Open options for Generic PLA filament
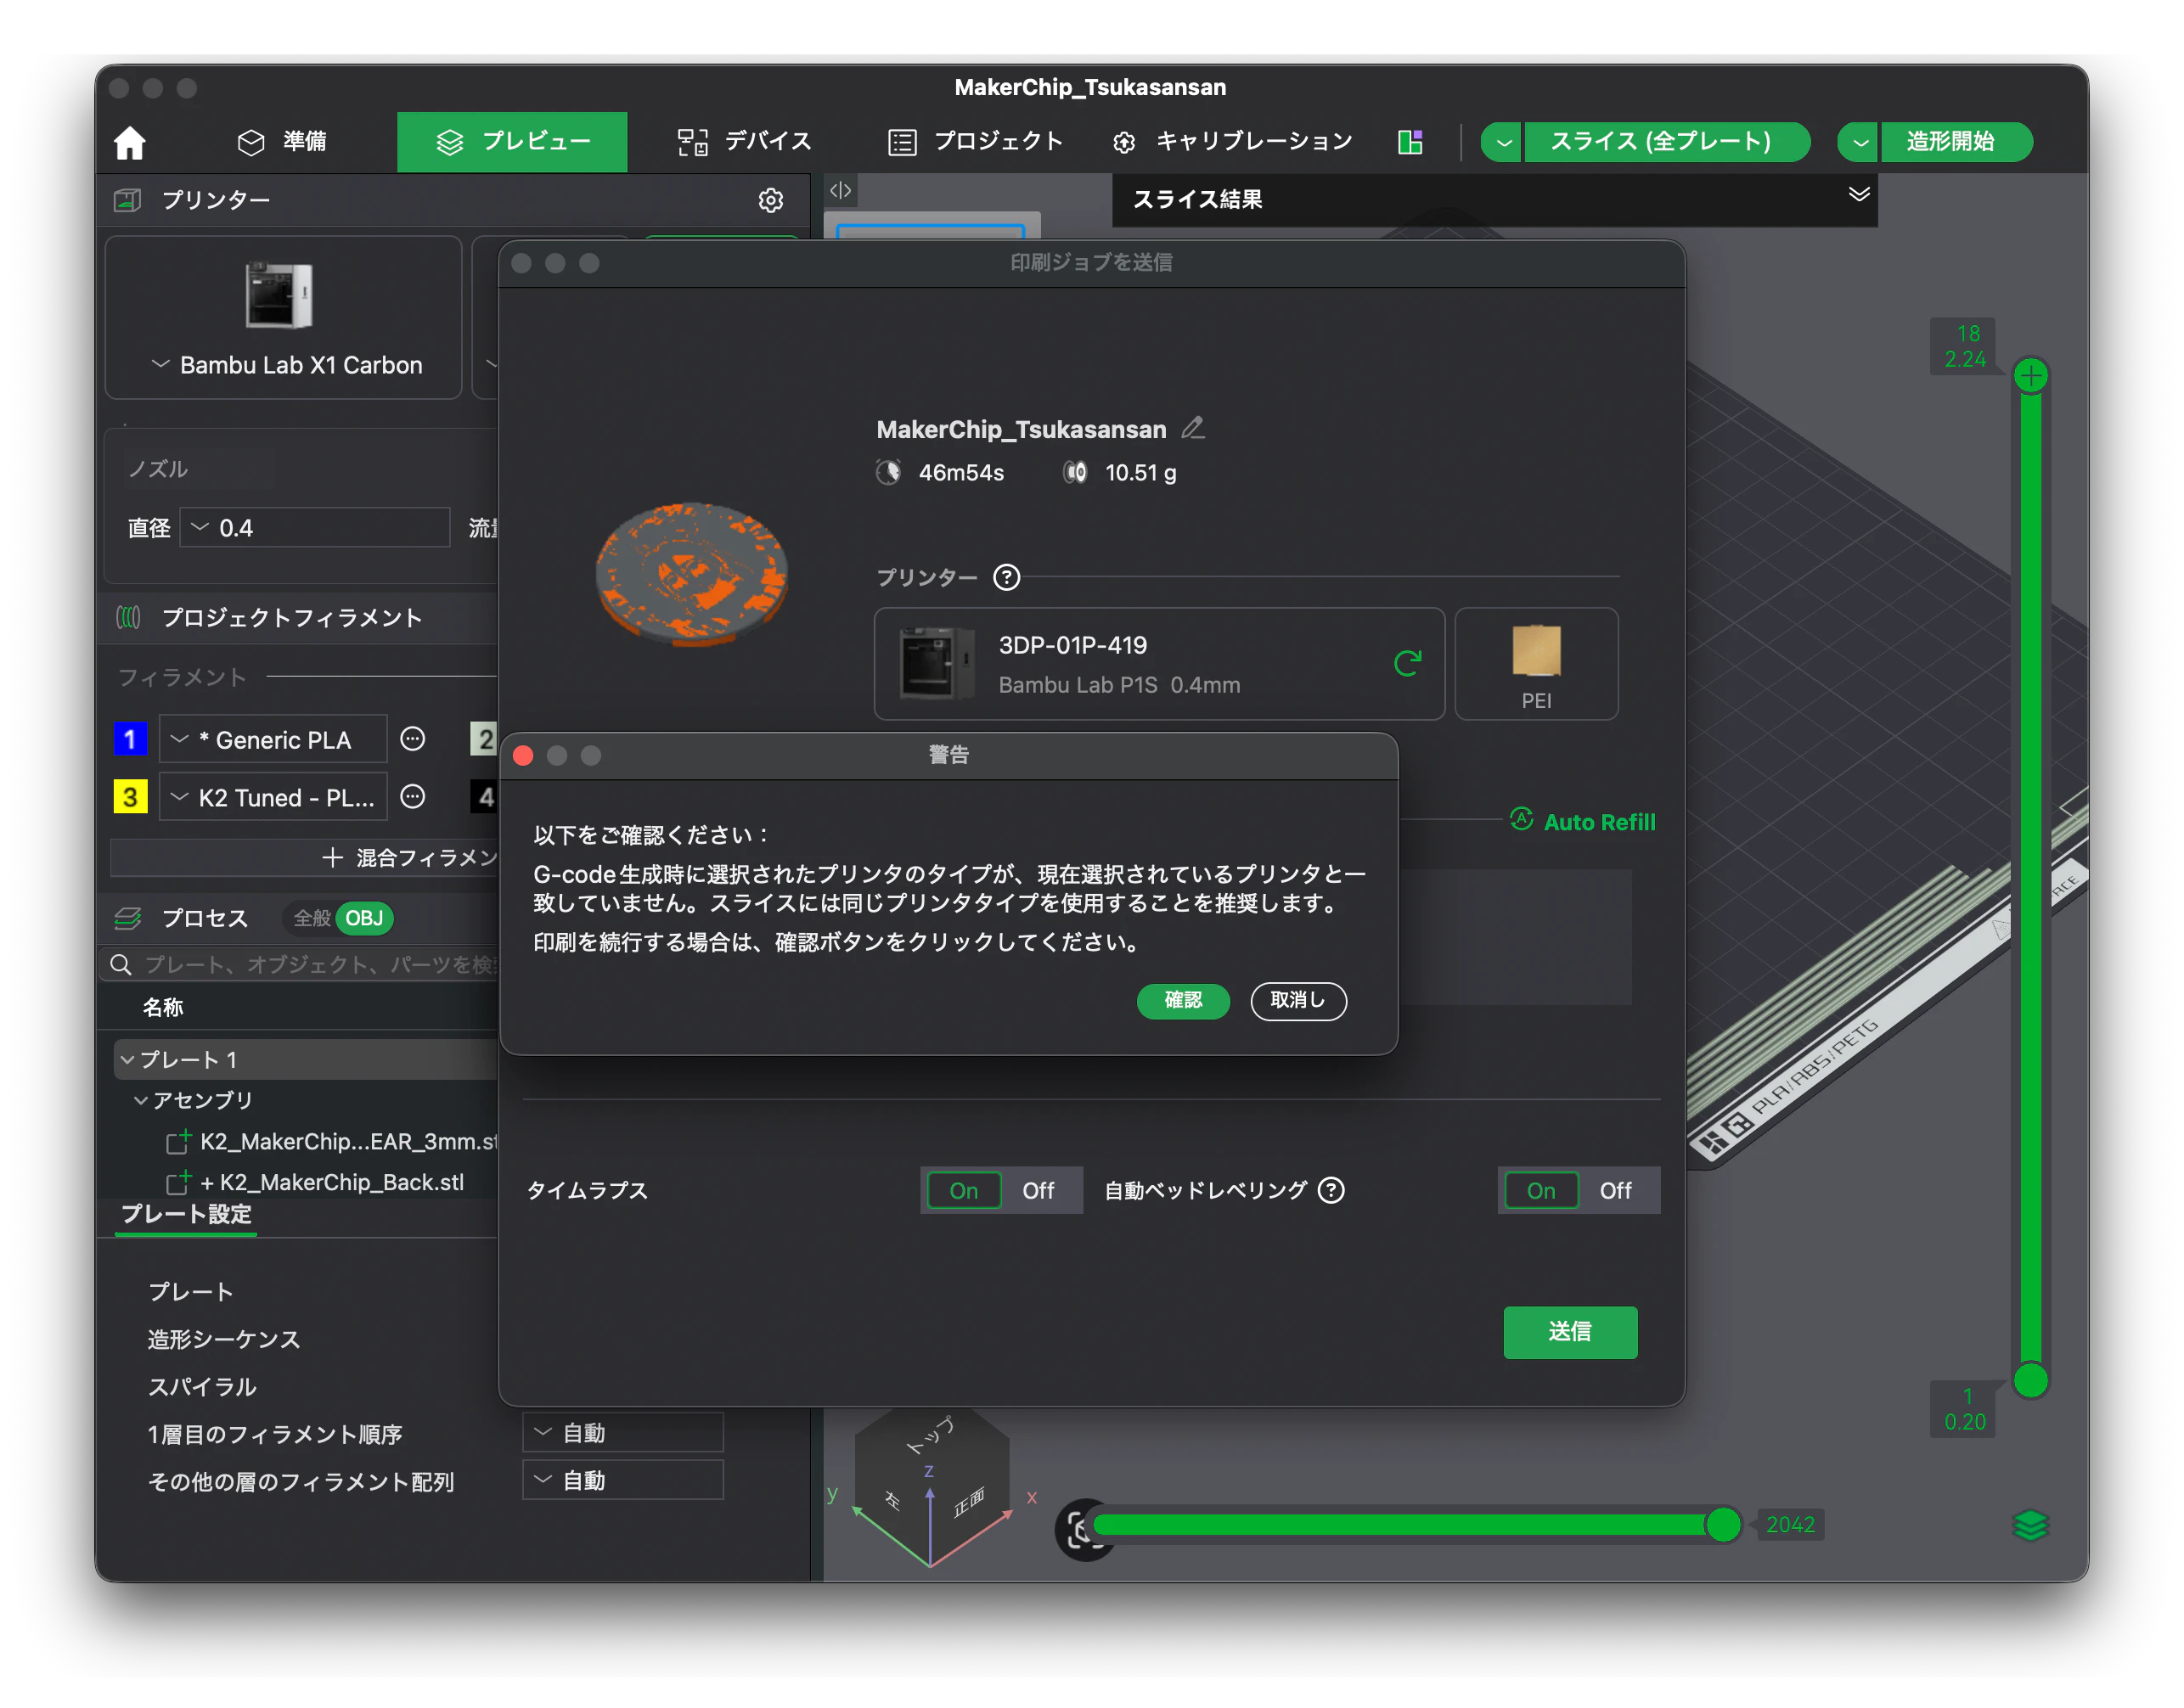2184x1708 pixels. [413, 739]
